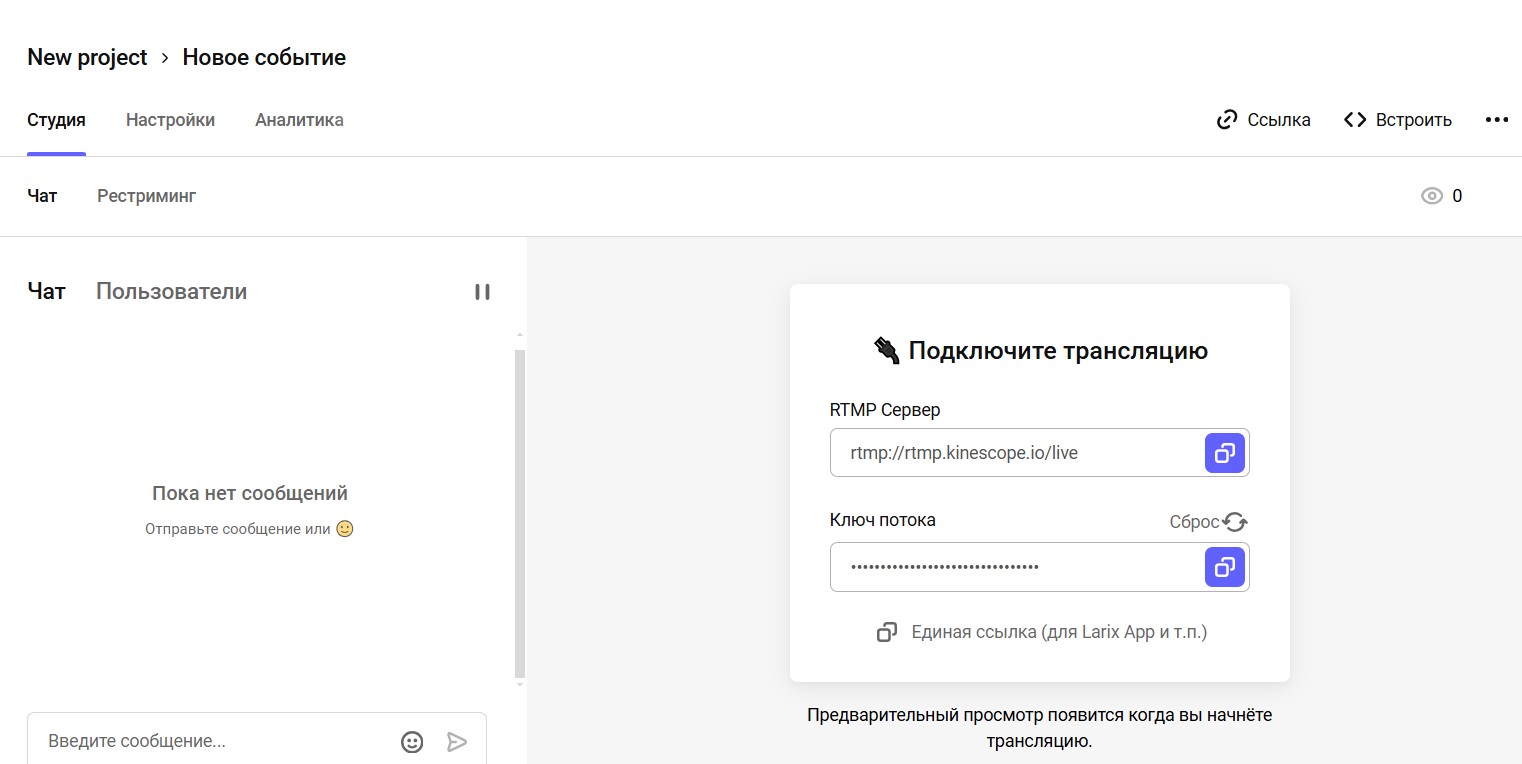Focus the Введите сообщение input field
This screenshot has width=1522, height=764.
[x=215, y=741]
